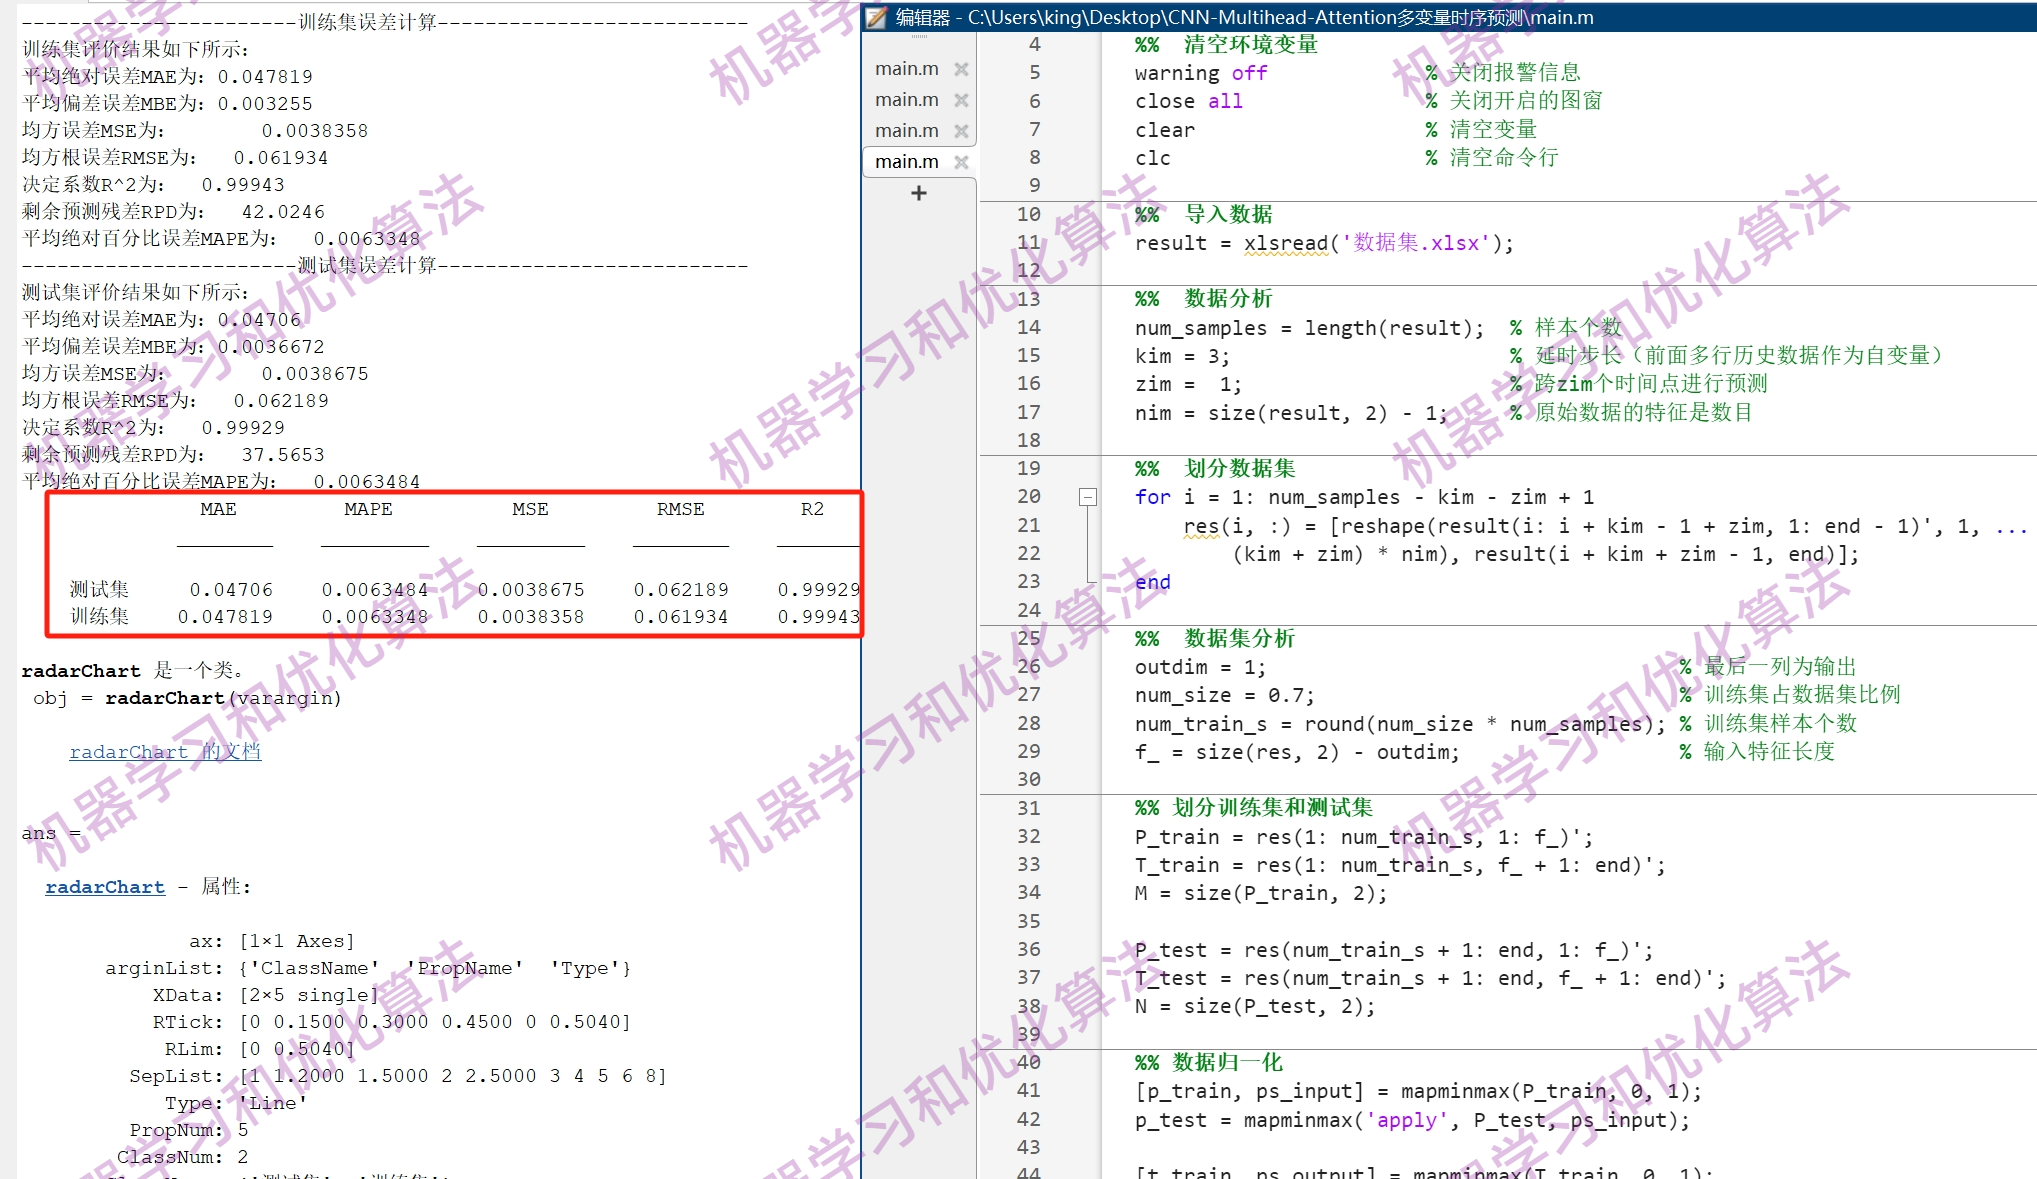Click the xlsread function in line 11

(1285, 243)
